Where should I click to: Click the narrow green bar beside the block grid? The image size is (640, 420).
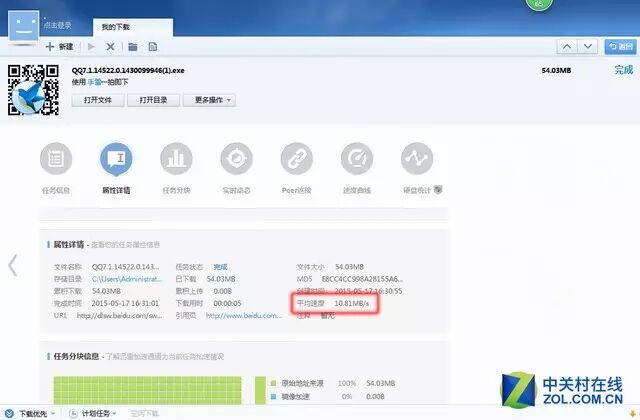[x=260, y=390]
